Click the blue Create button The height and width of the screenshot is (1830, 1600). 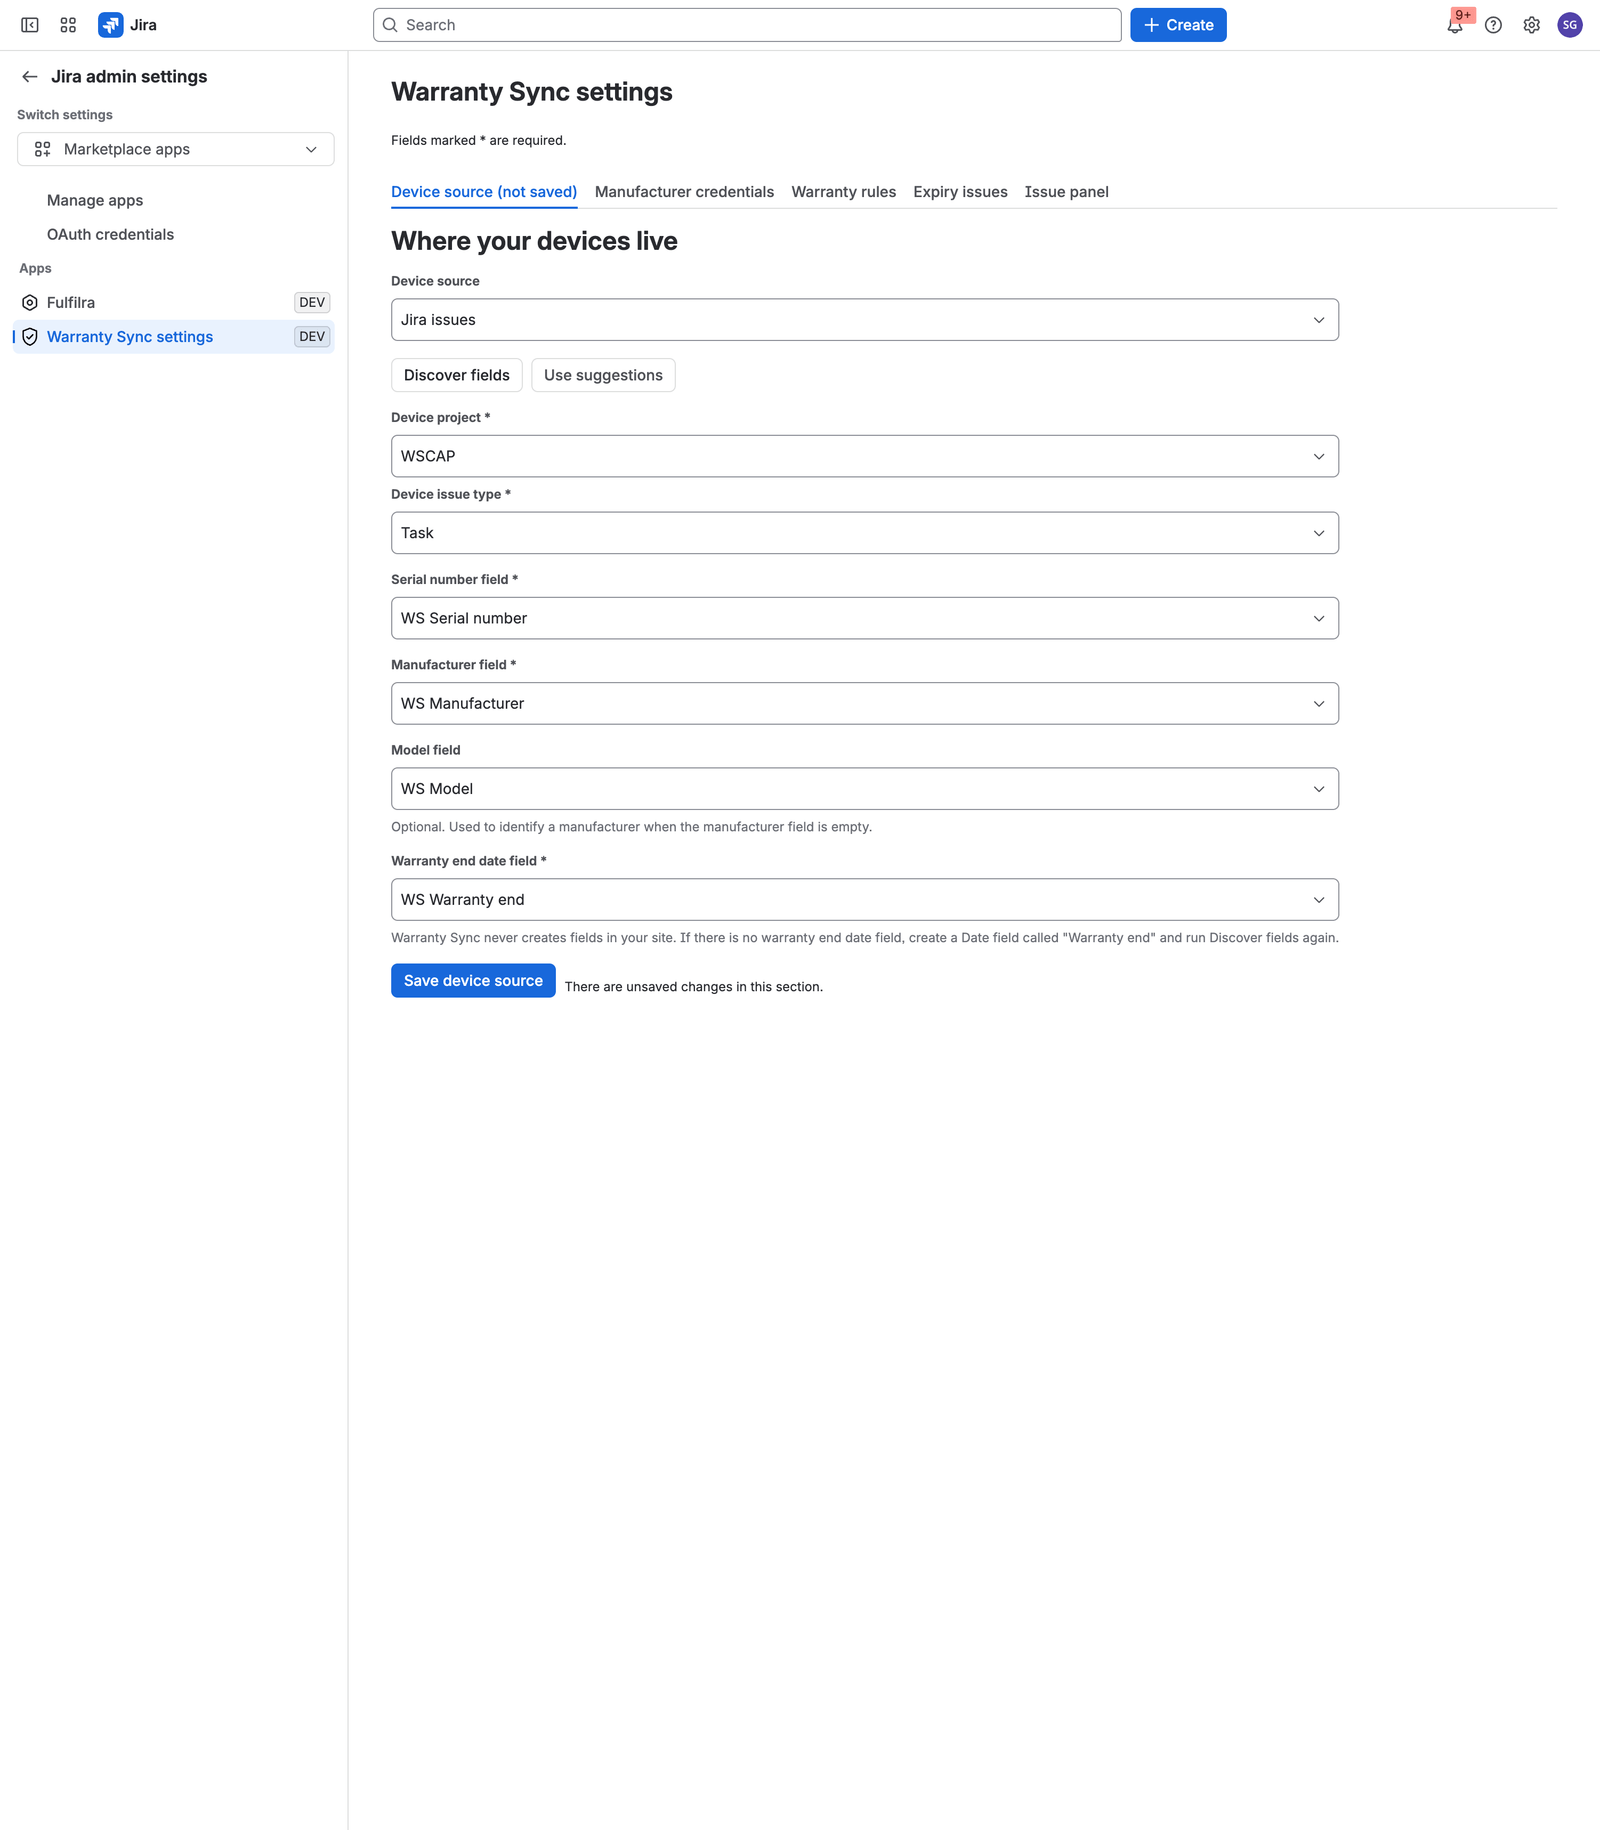1178,25
